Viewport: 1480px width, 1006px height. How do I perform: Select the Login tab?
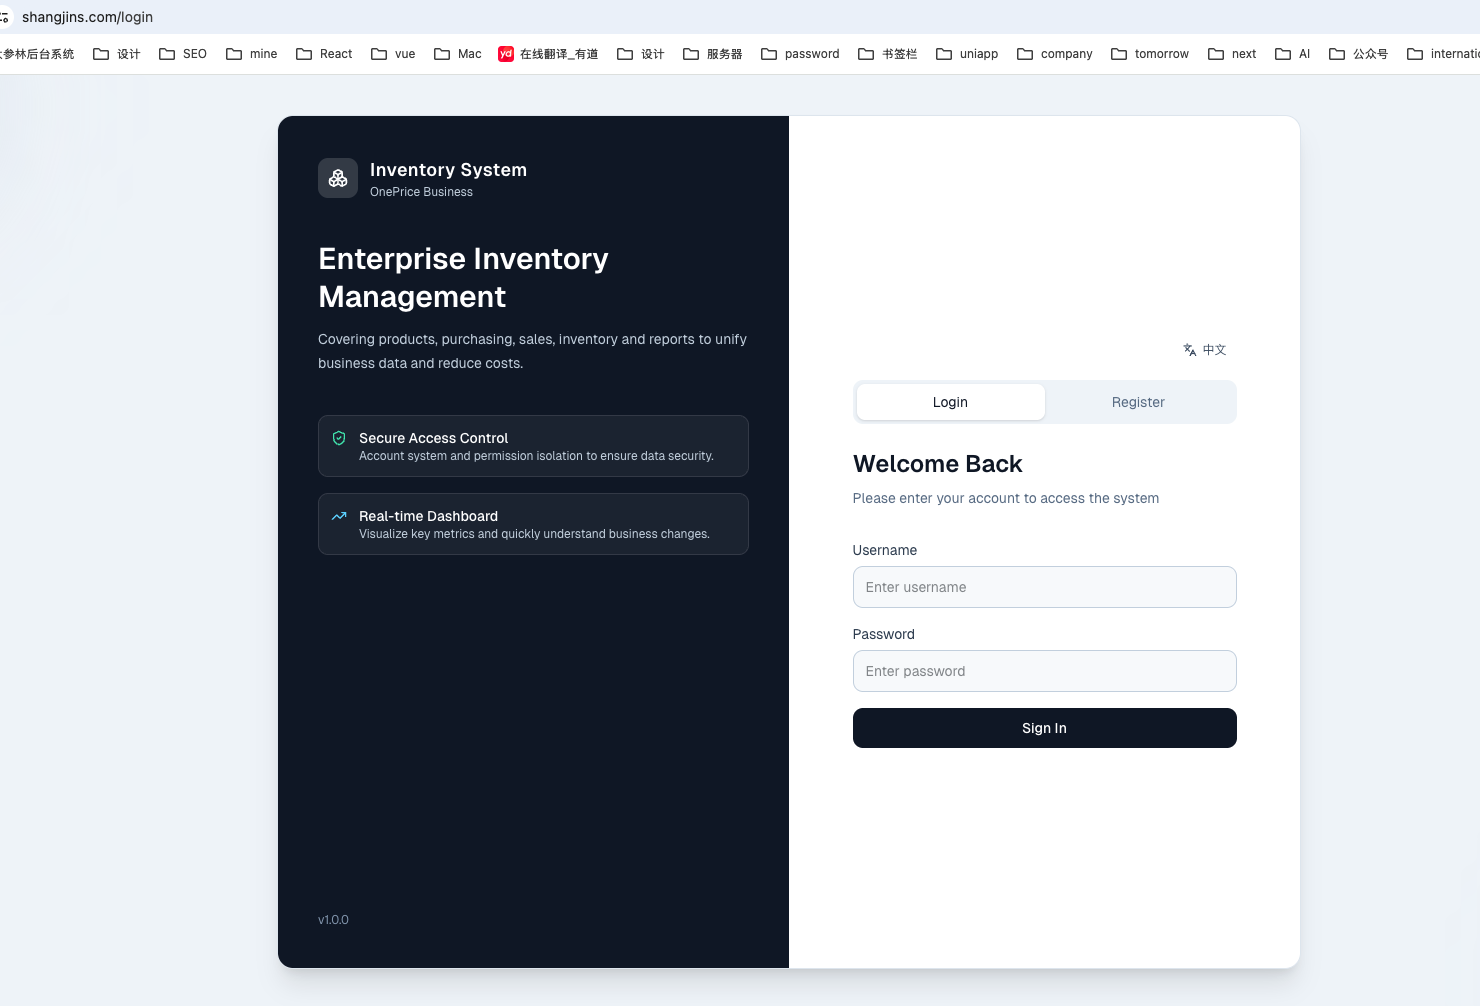pos(950,402)
